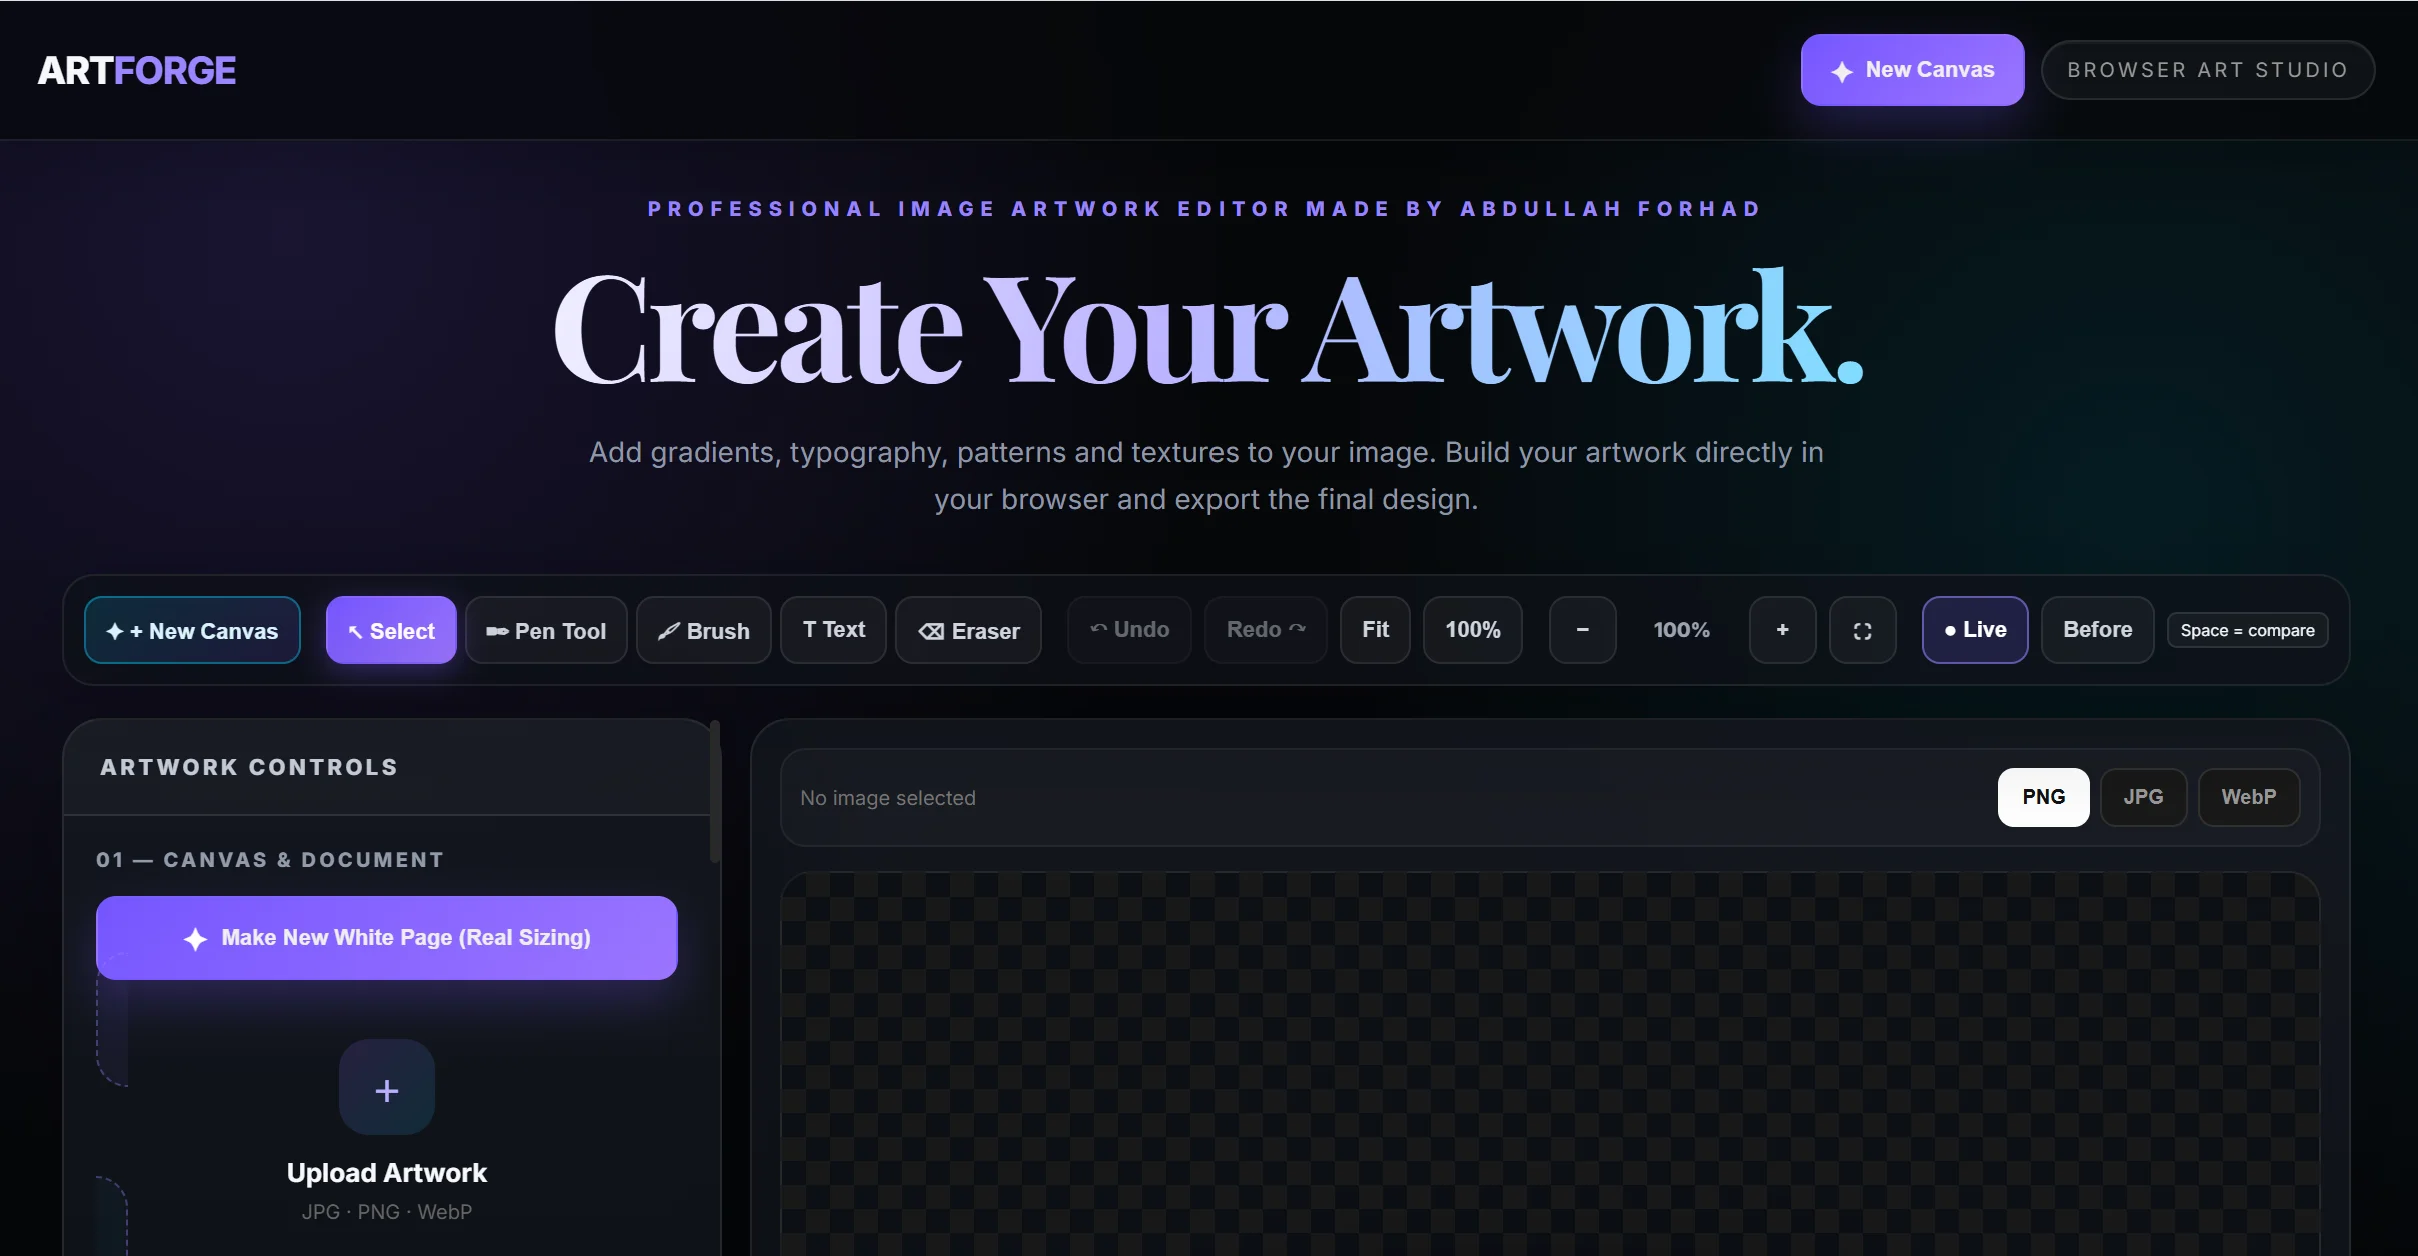The height and width of the screenshot is (1256, 2418).
Task: Click the Browser Art Studio badge
Action: tap(2207, 70)
